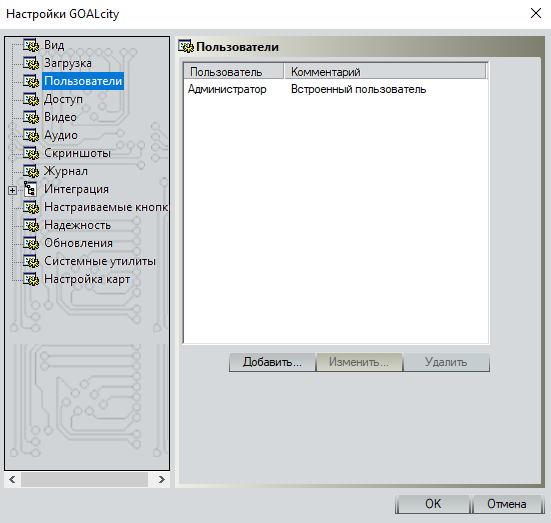Image resolution: width=551 pixels, height=523 pixels.
Task: Click the icon beside Системные утилиты
Action: 31,261
